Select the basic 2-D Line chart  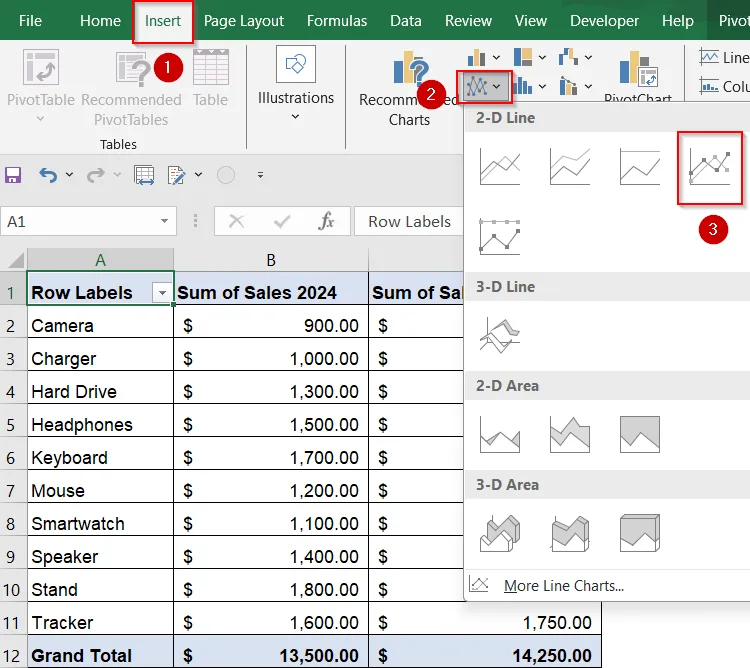500,166
